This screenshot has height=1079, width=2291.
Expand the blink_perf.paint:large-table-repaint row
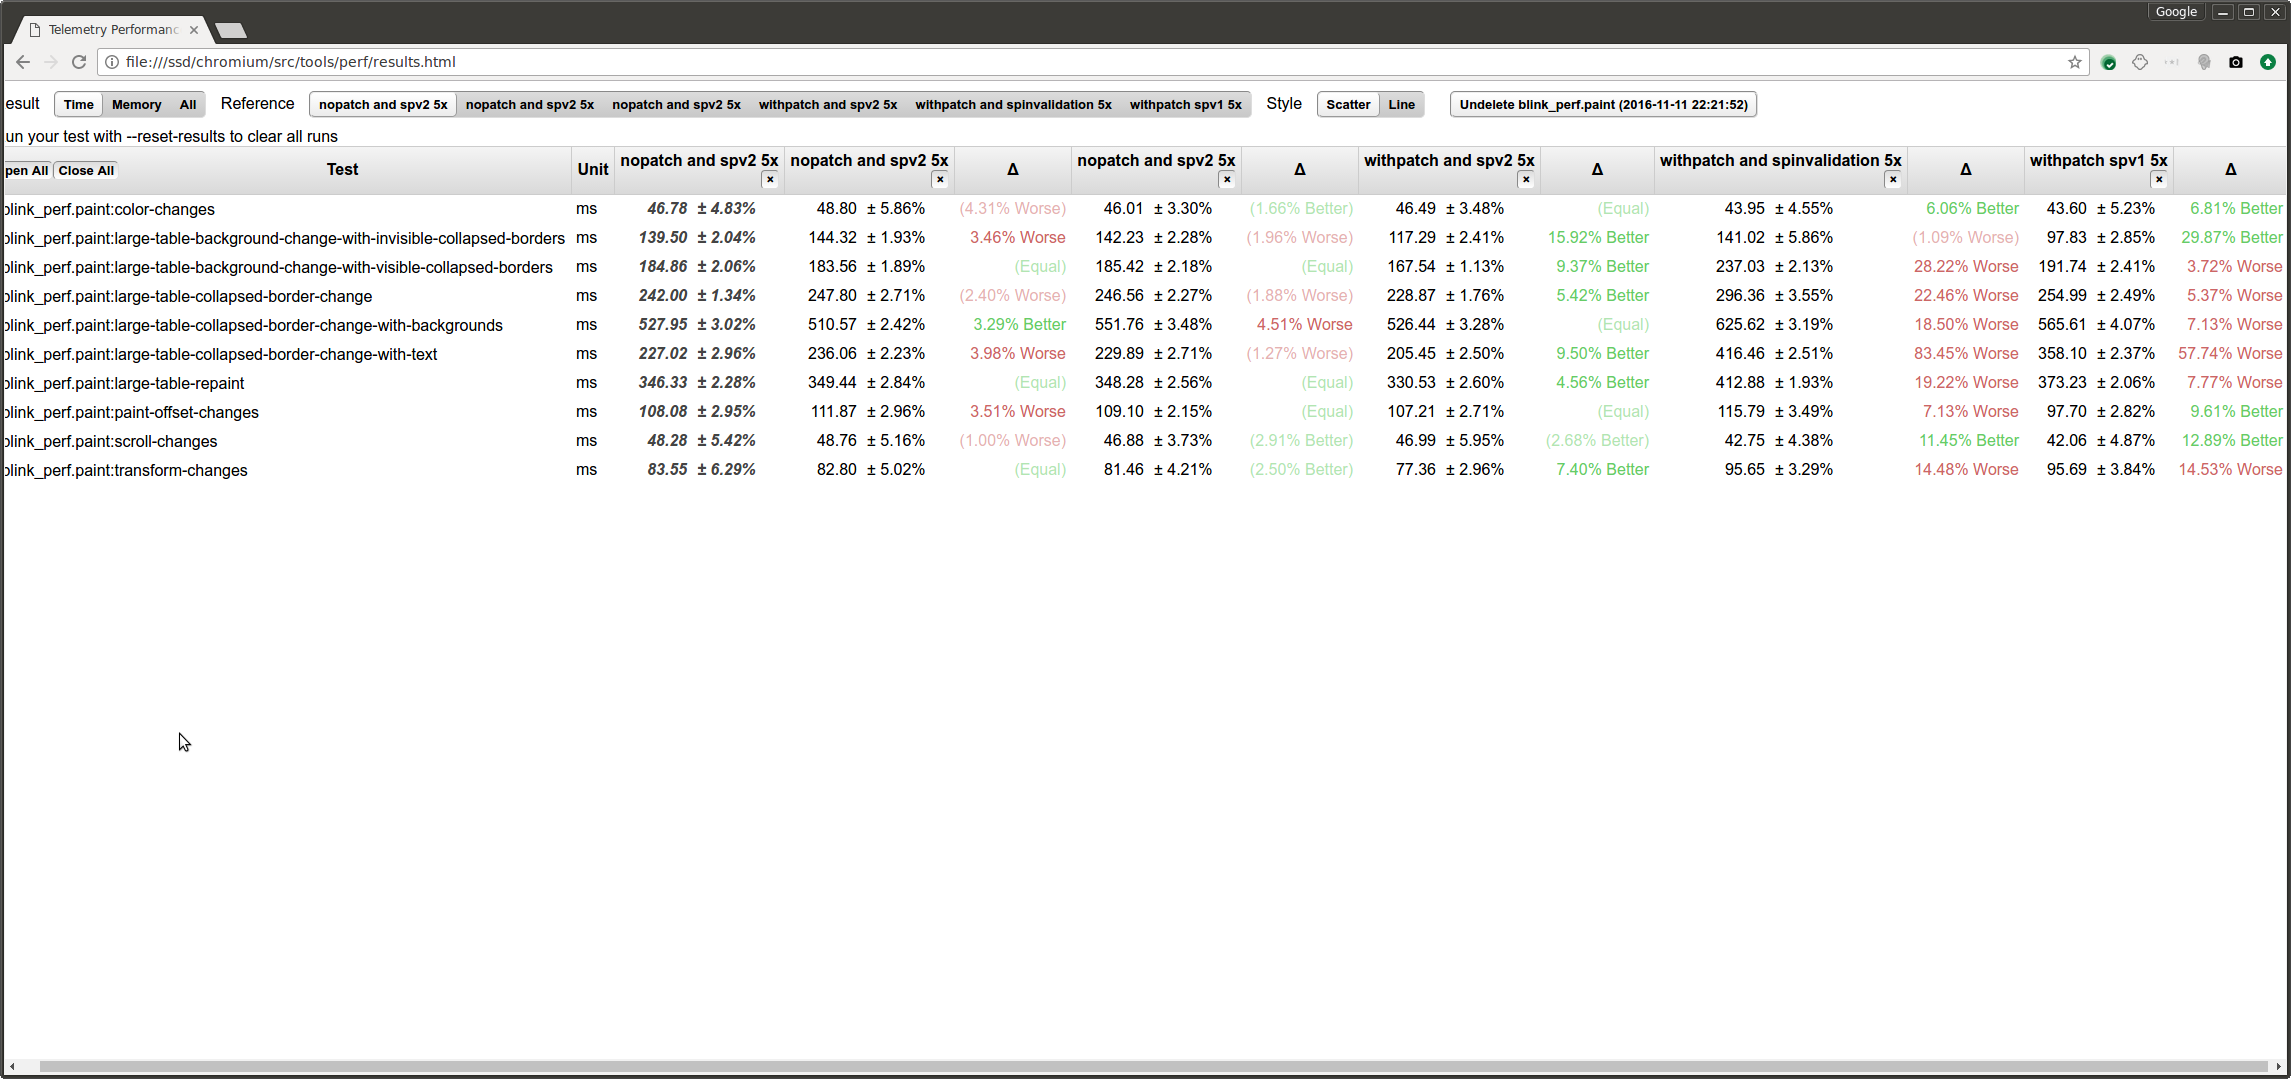(x=124, y=383)
